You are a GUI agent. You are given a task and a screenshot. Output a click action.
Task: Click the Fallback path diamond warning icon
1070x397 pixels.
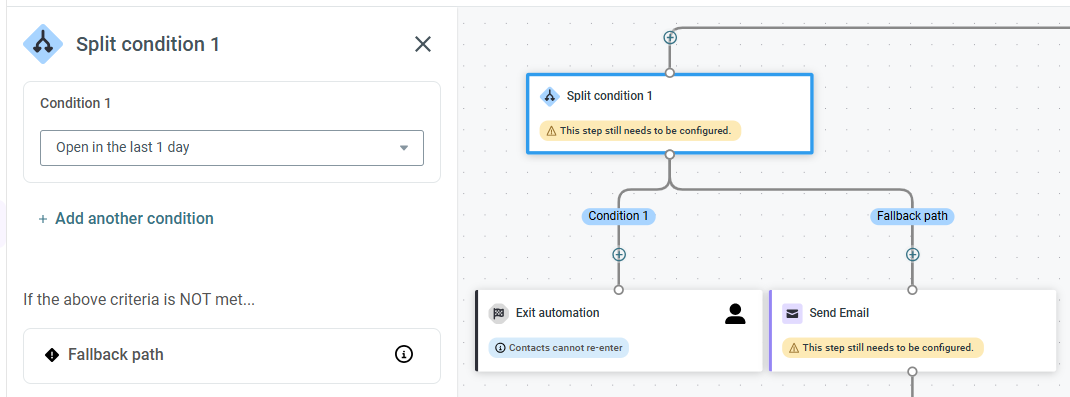click(x=52, y=355)
